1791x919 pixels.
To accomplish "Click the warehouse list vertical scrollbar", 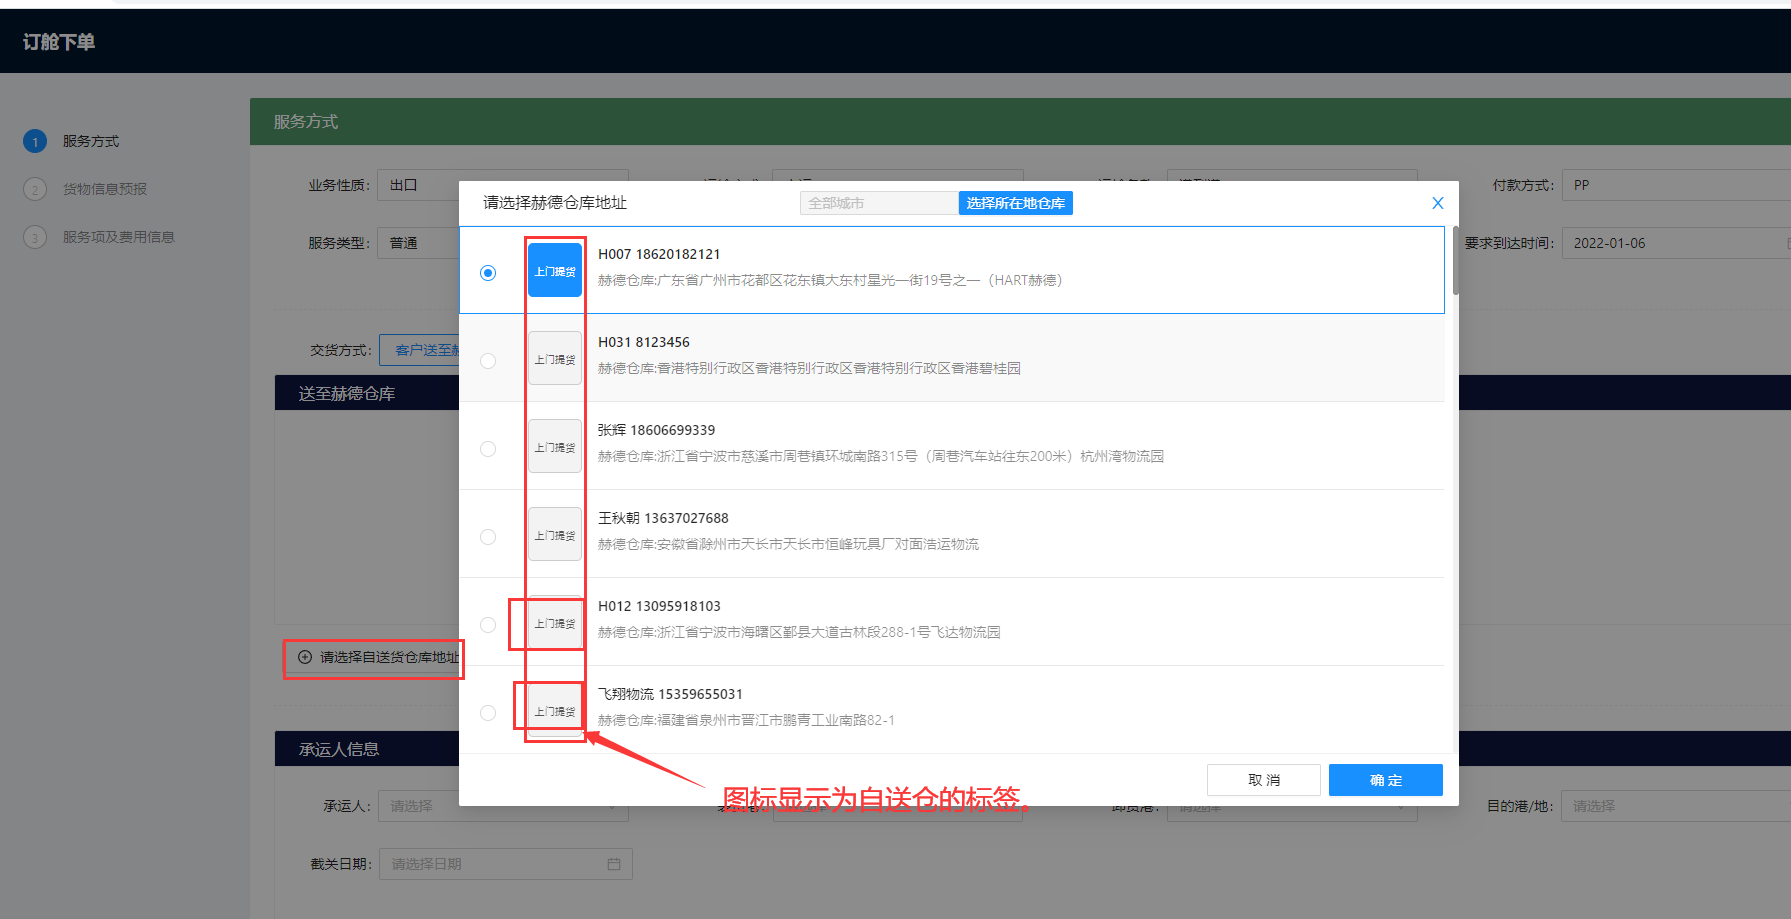I will [1455, 262].
